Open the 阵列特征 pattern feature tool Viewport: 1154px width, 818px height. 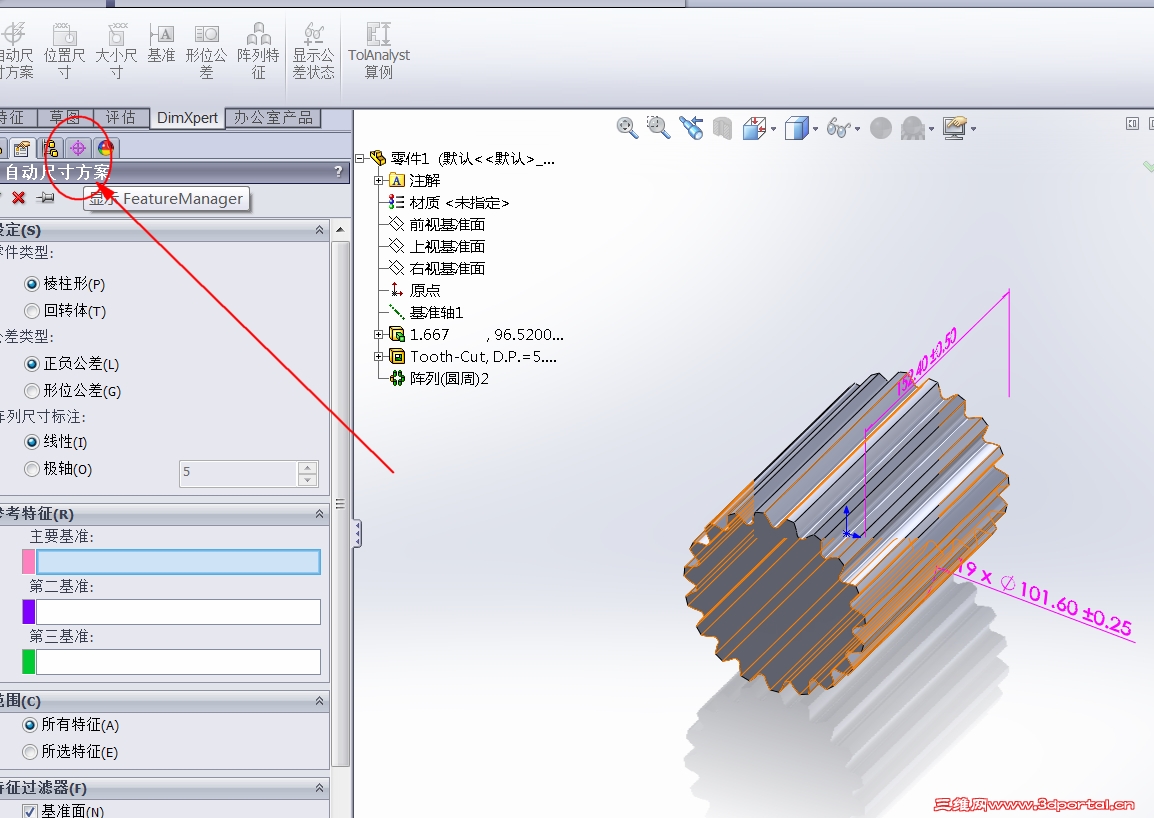click(x=258, y=50)
